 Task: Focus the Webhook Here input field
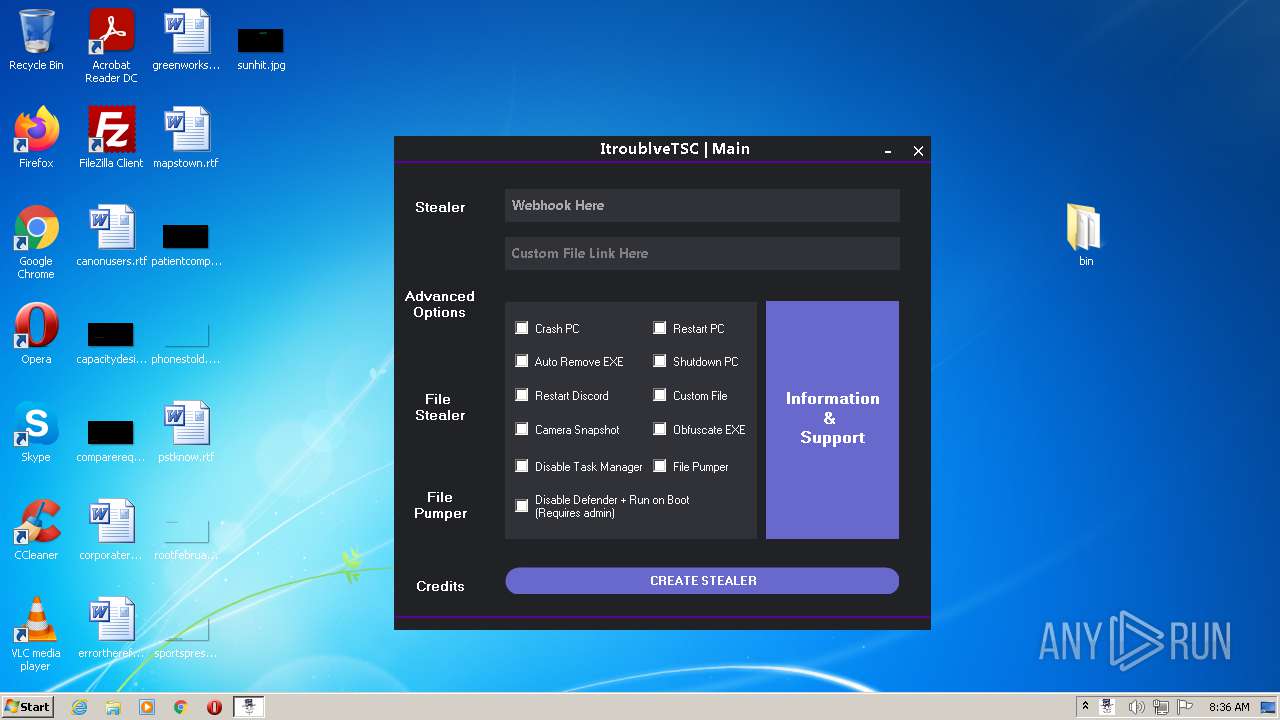[702, 205]
